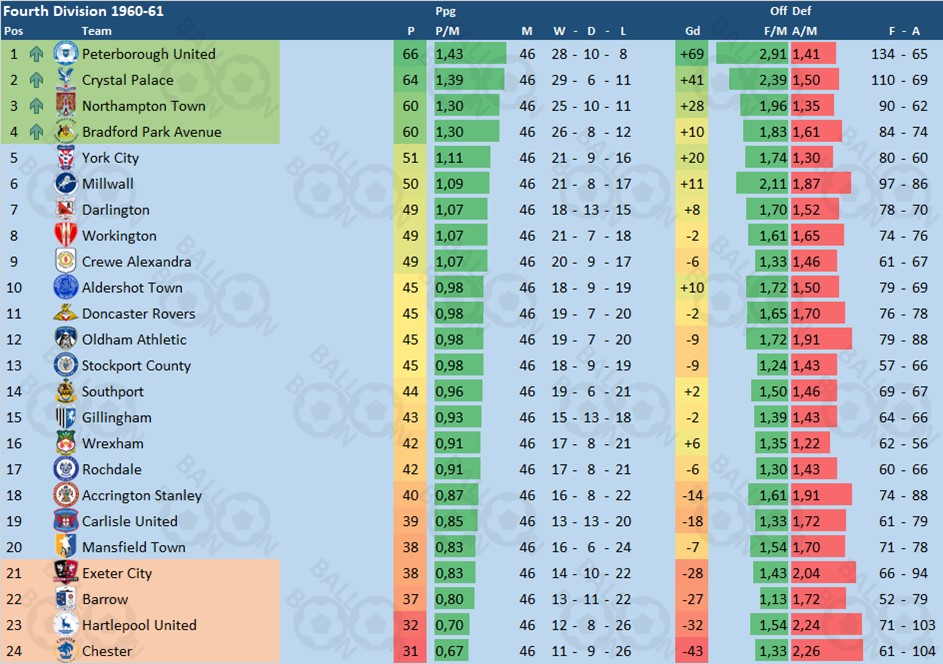
Task: Click the Exeter City club crest
Action: [x=66, y=572]
